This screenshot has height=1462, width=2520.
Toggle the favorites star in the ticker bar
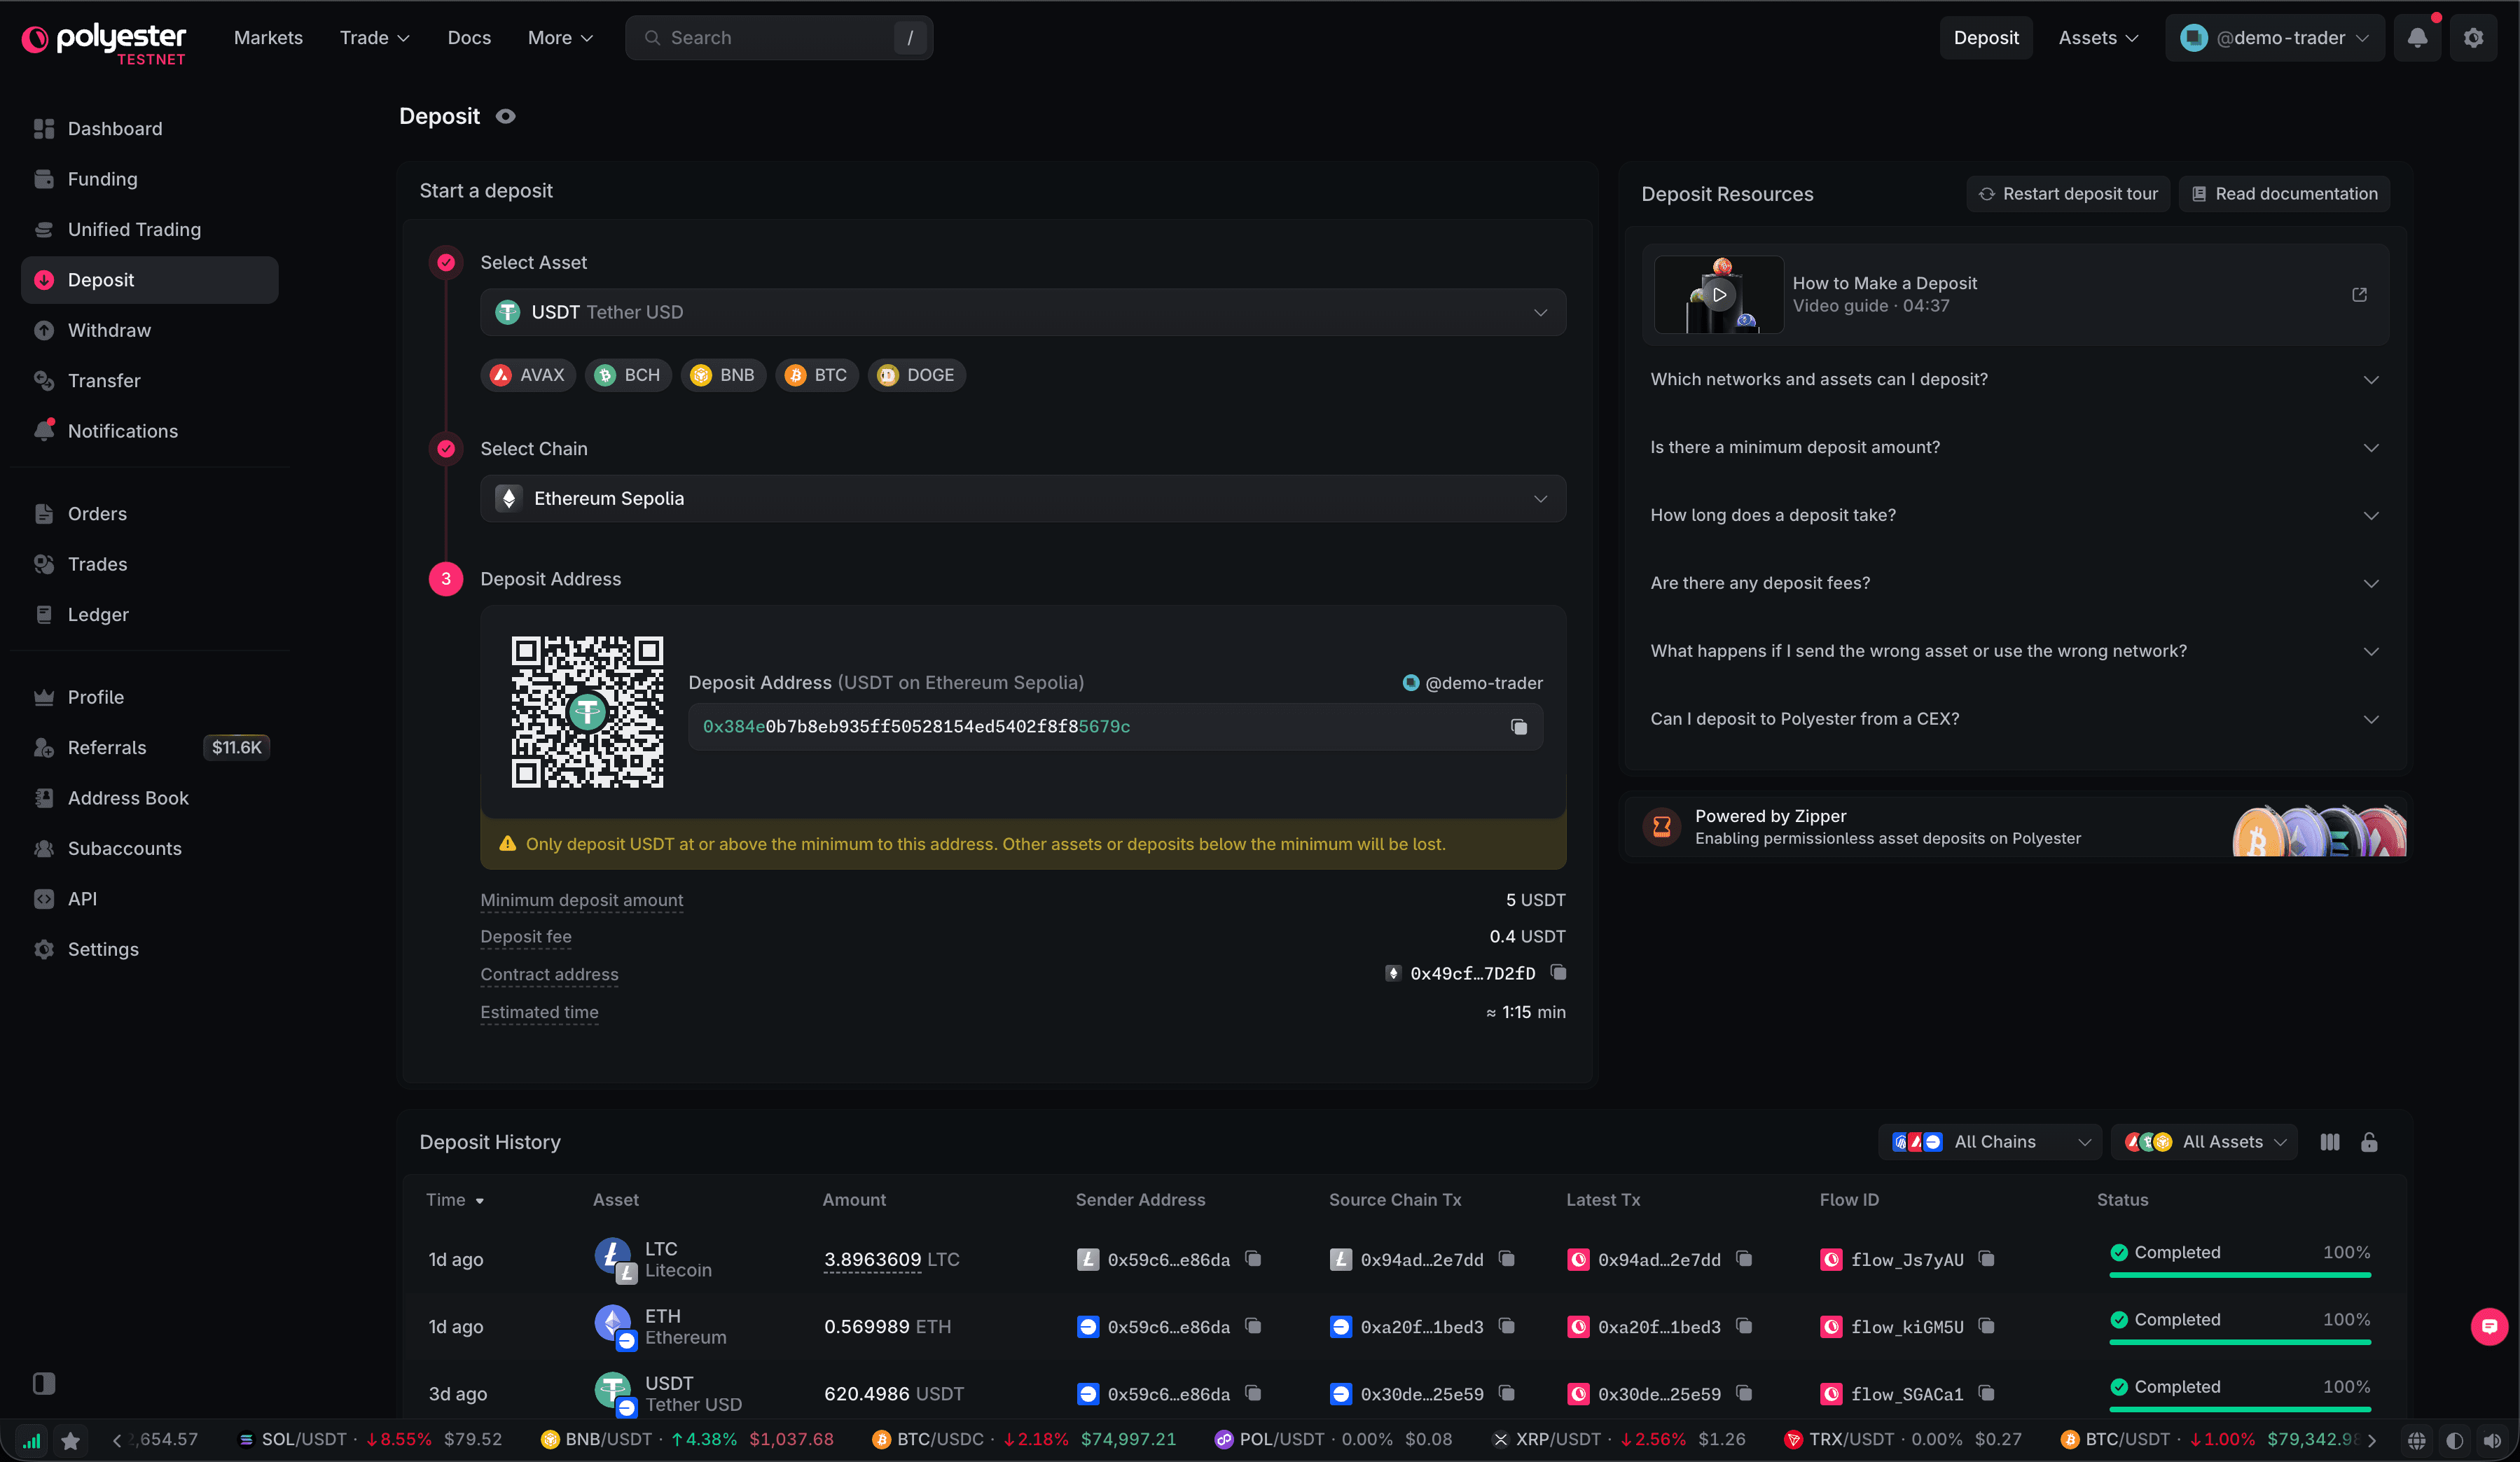coord(70,1440)
